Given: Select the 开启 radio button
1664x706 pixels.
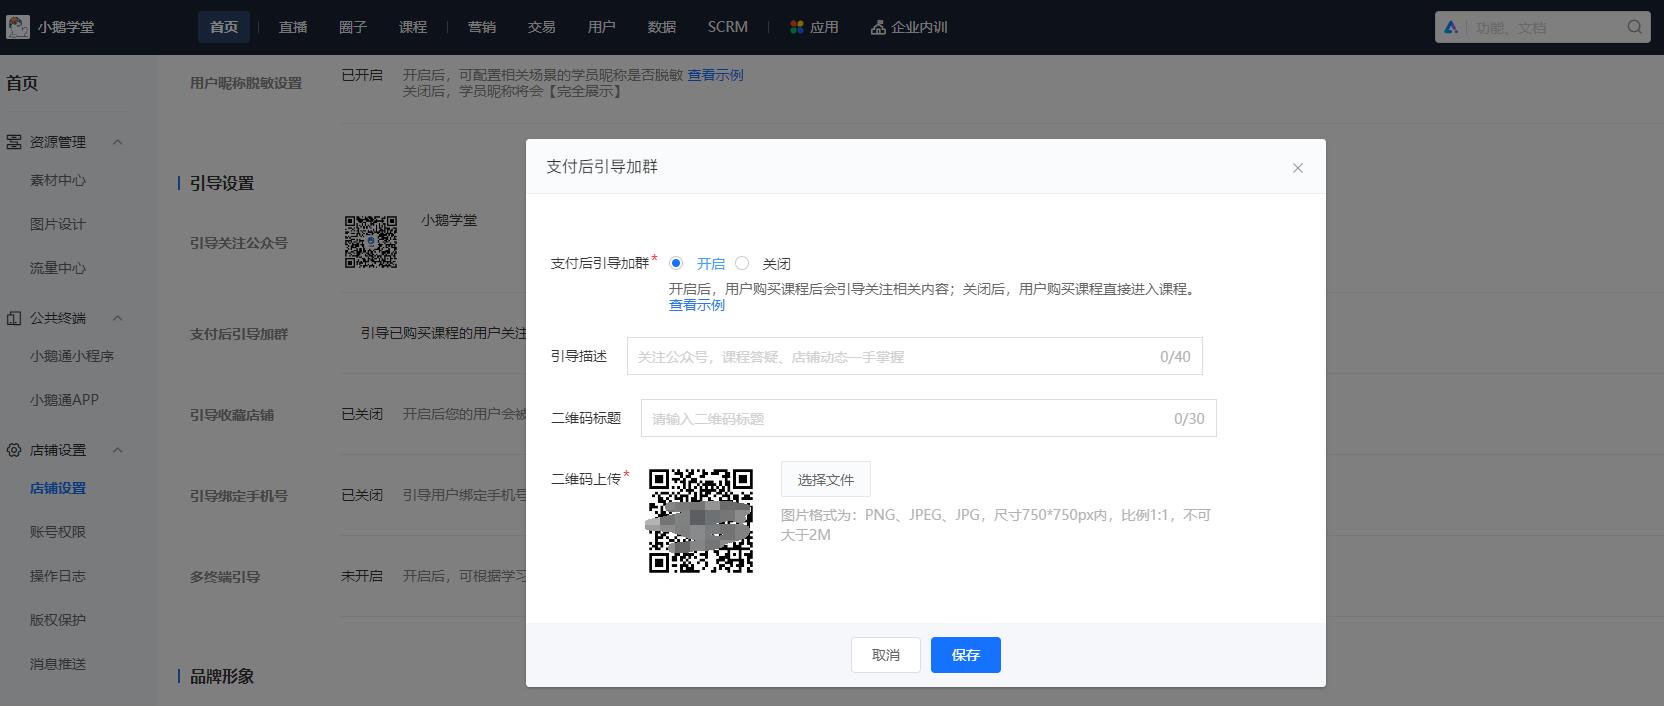Looking at the screenshot, I should click(676, 263).
